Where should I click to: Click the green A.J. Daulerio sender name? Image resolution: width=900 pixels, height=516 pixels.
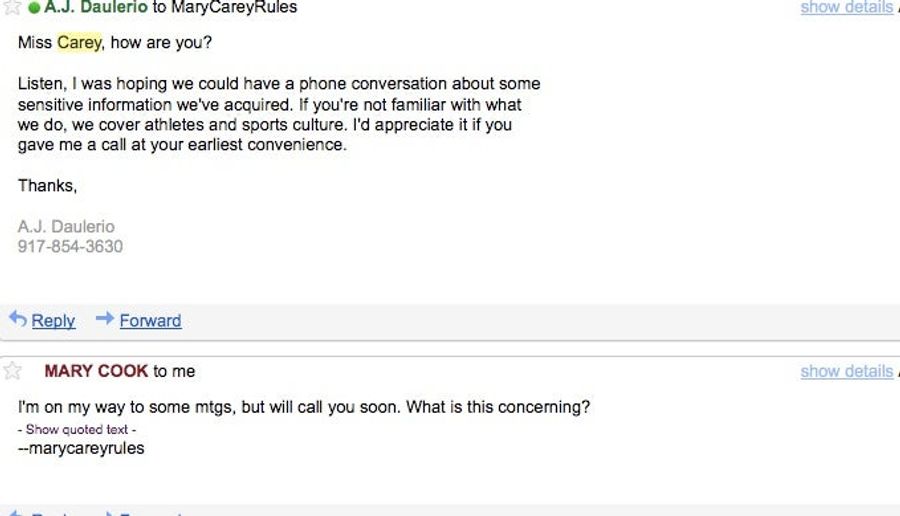[96, 7]
